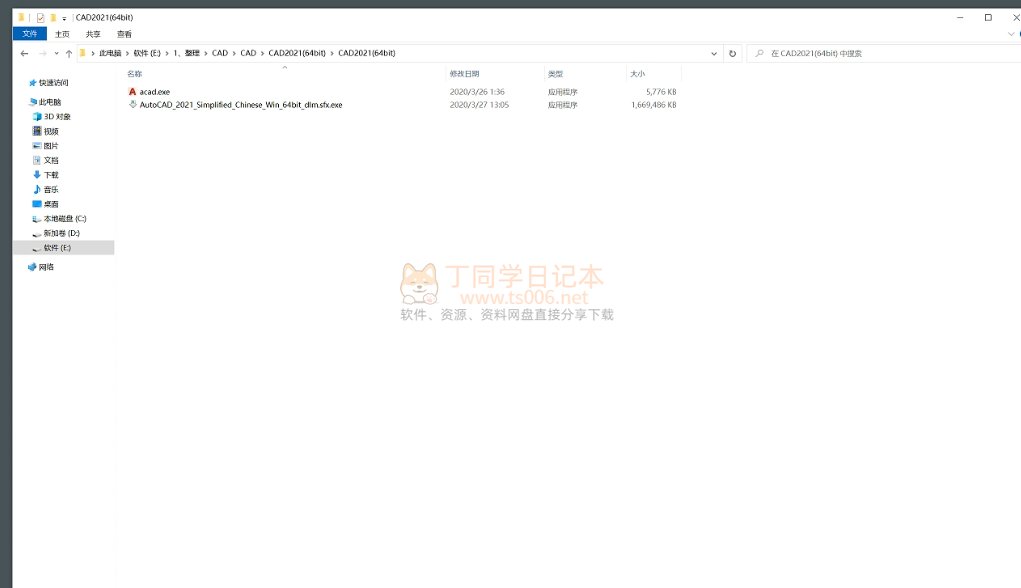Select 1、整理 in the address breadcrumb
The width and height of the screenshot is (1021, 588).
(186, 53)
